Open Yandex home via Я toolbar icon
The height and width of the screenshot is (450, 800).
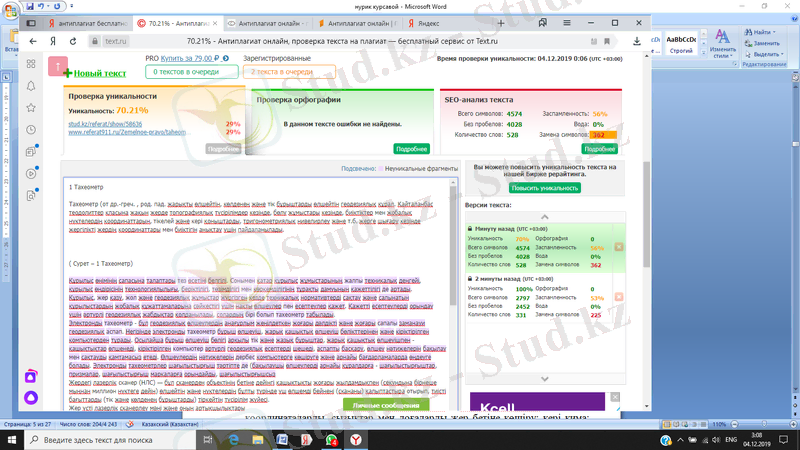(53, 41)
